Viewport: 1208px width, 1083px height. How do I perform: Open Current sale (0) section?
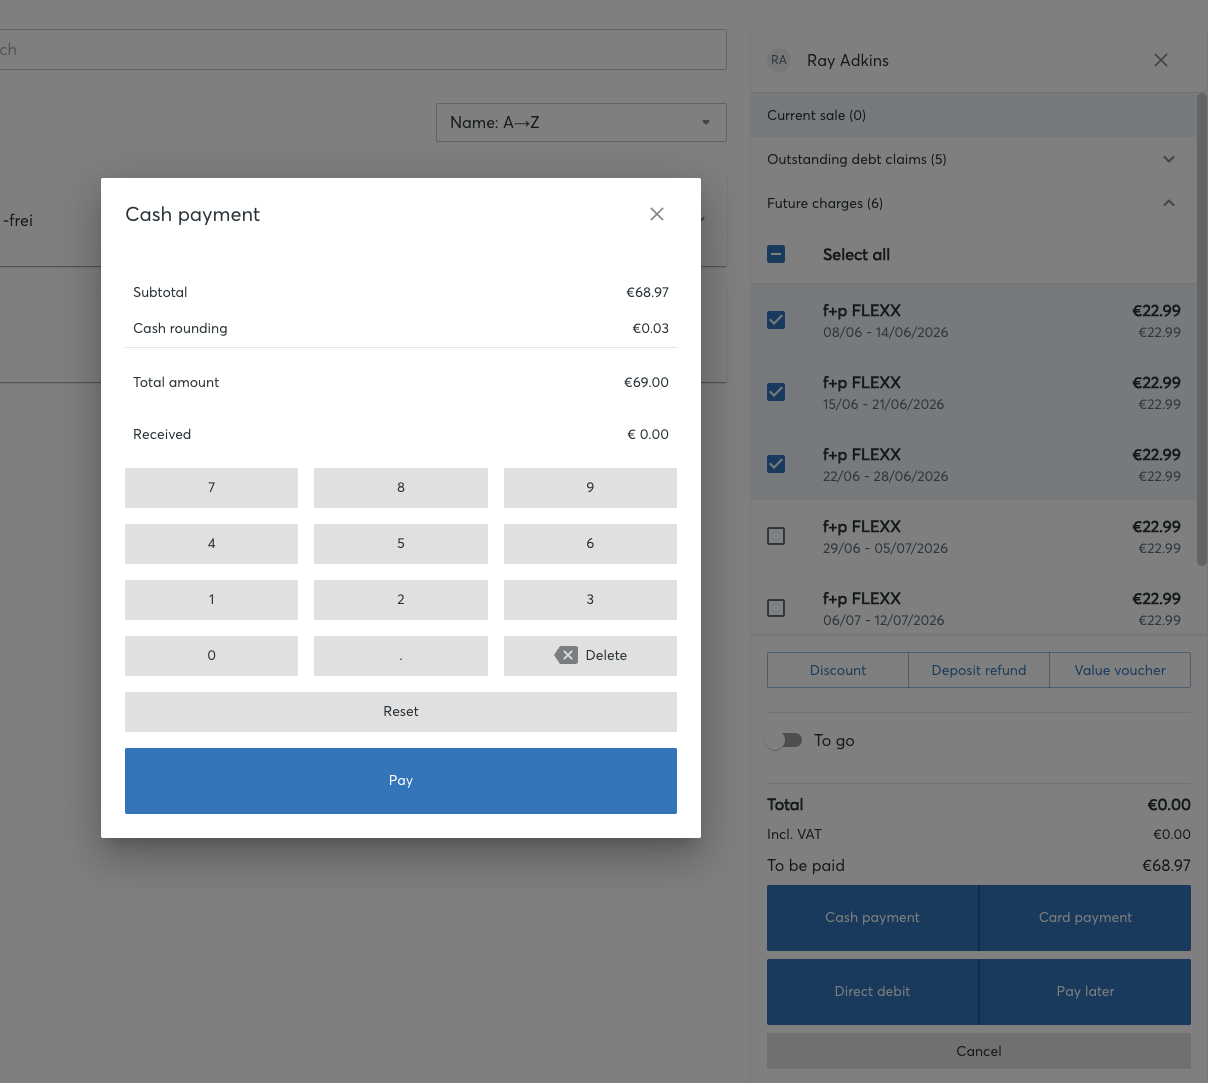(973, 115)
